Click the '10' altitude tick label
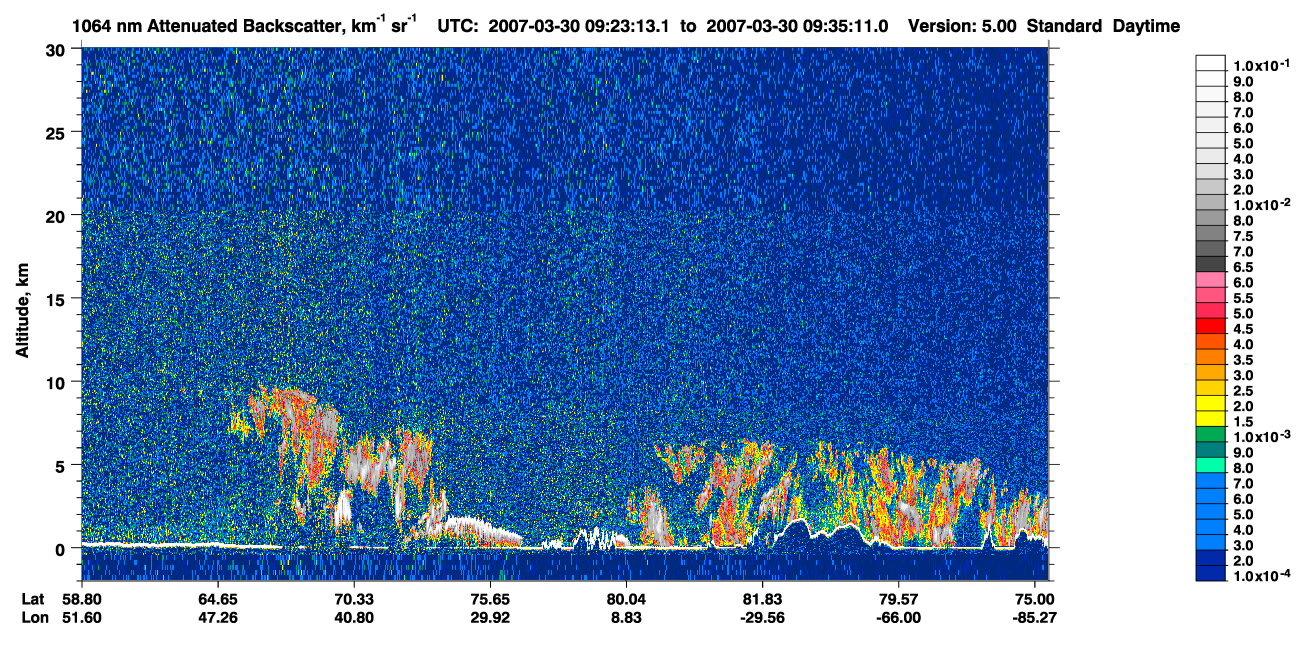This screenshot has width=1300, height=667. click(58, 381)
